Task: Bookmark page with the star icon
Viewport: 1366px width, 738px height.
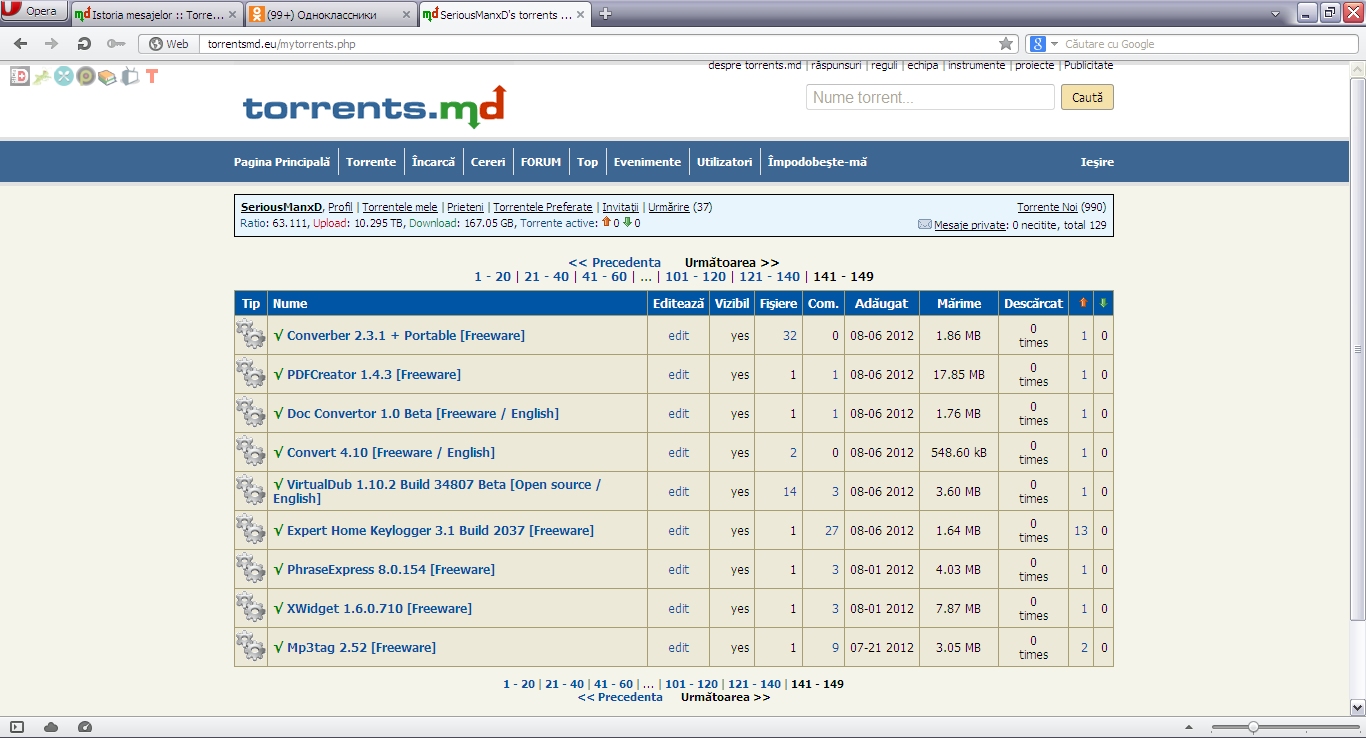Action: [1006, 44]
